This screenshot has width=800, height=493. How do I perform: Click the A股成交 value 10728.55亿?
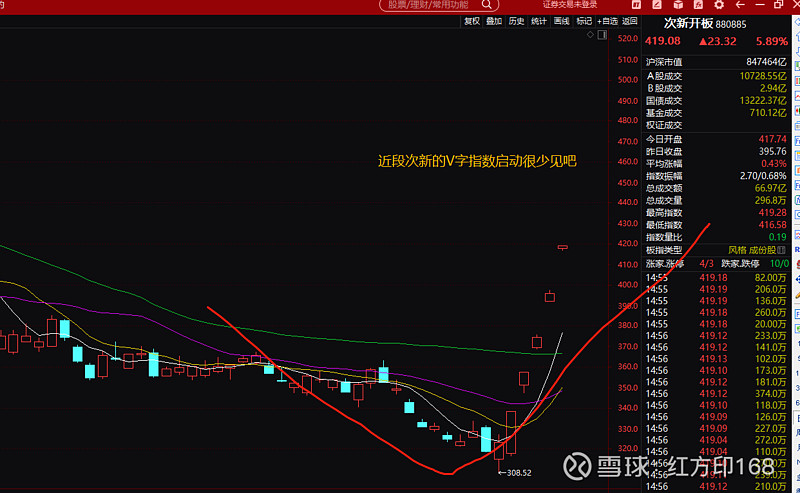click(763, 76)
